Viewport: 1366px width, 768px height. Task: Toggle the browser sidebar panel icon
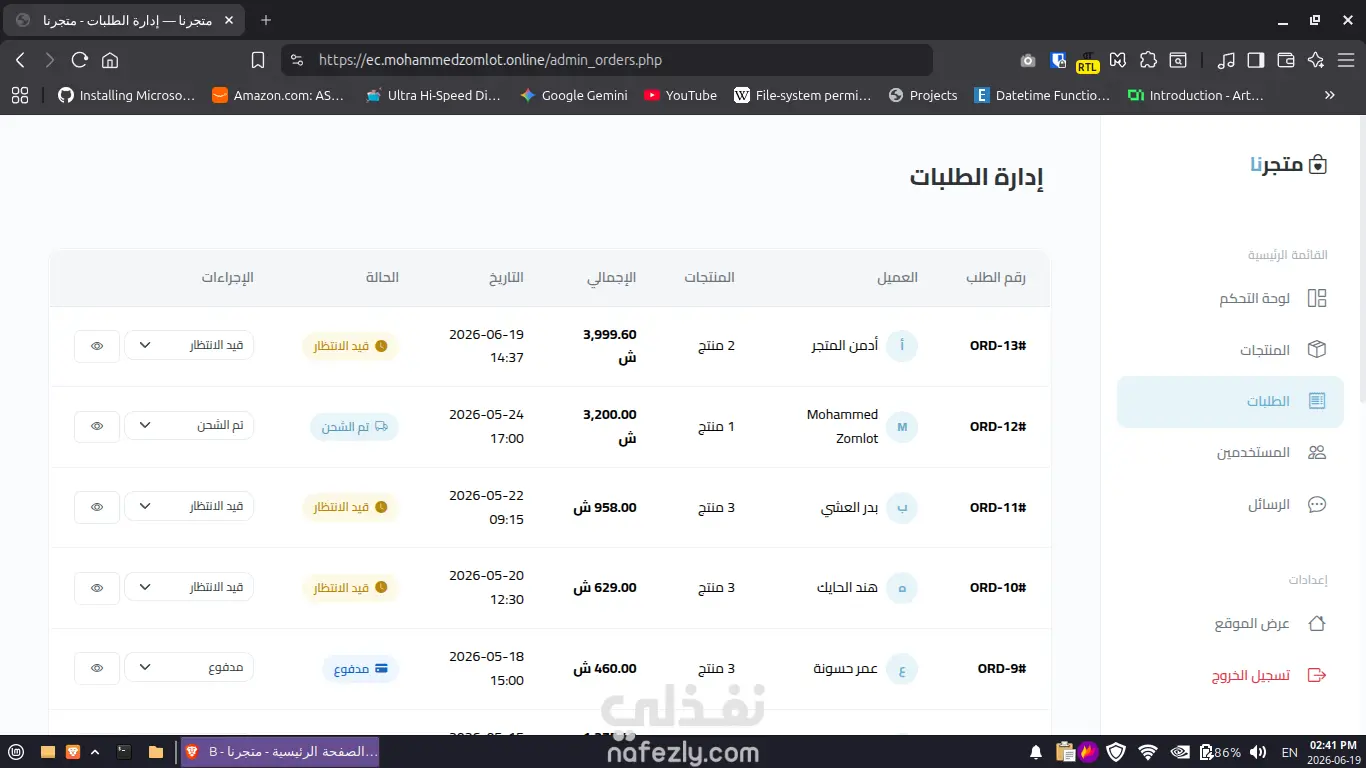[1256, 60]
